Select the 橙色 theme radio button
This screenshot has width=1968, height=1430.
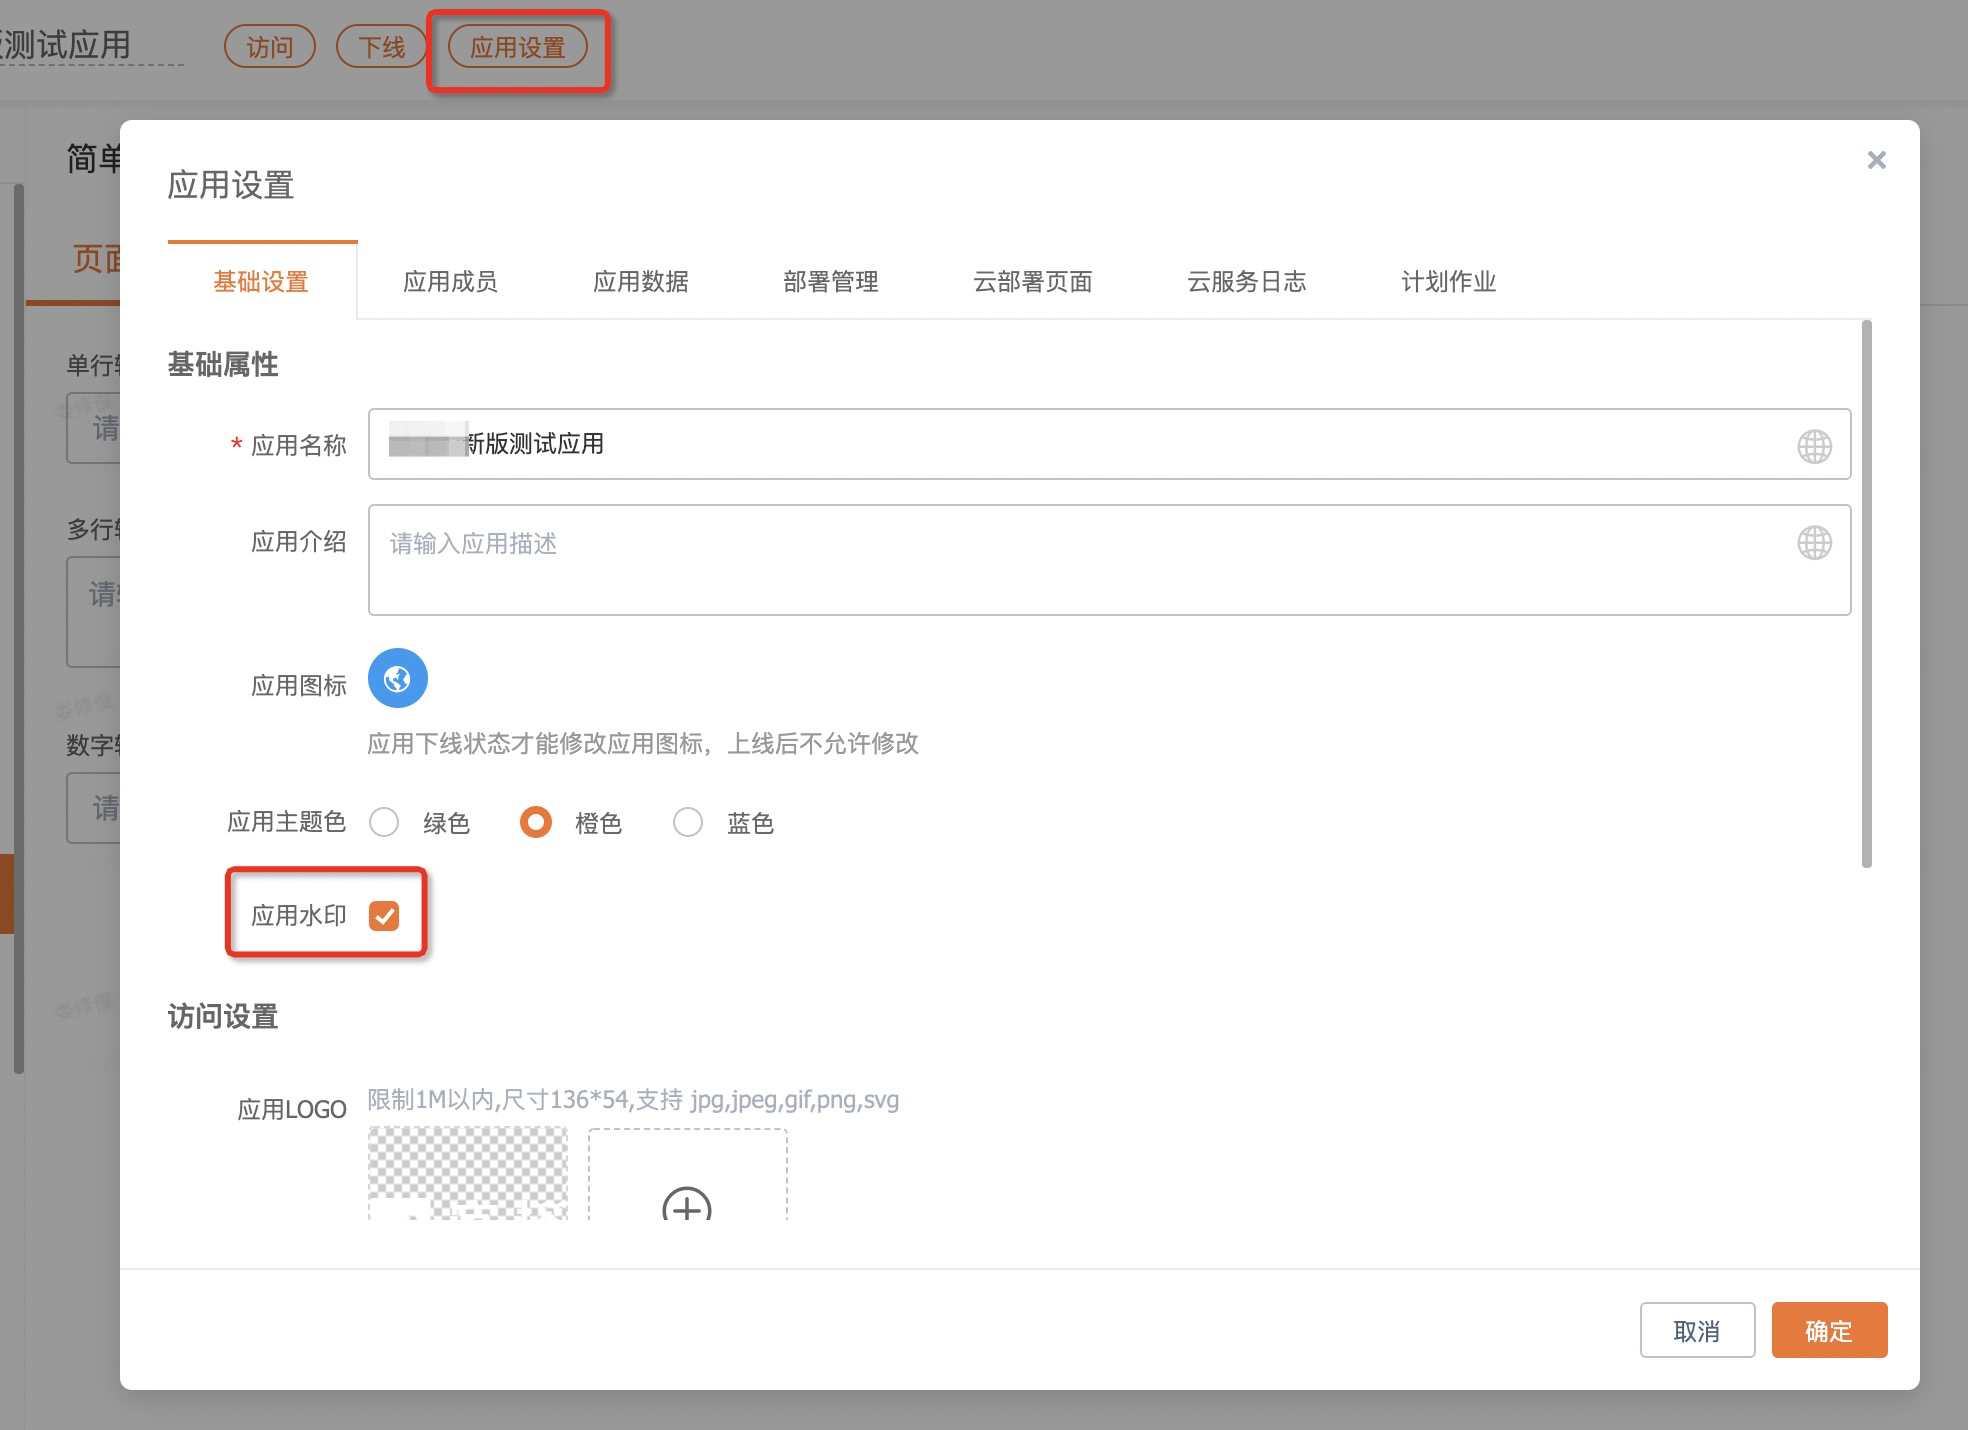(x=536, y=823)
